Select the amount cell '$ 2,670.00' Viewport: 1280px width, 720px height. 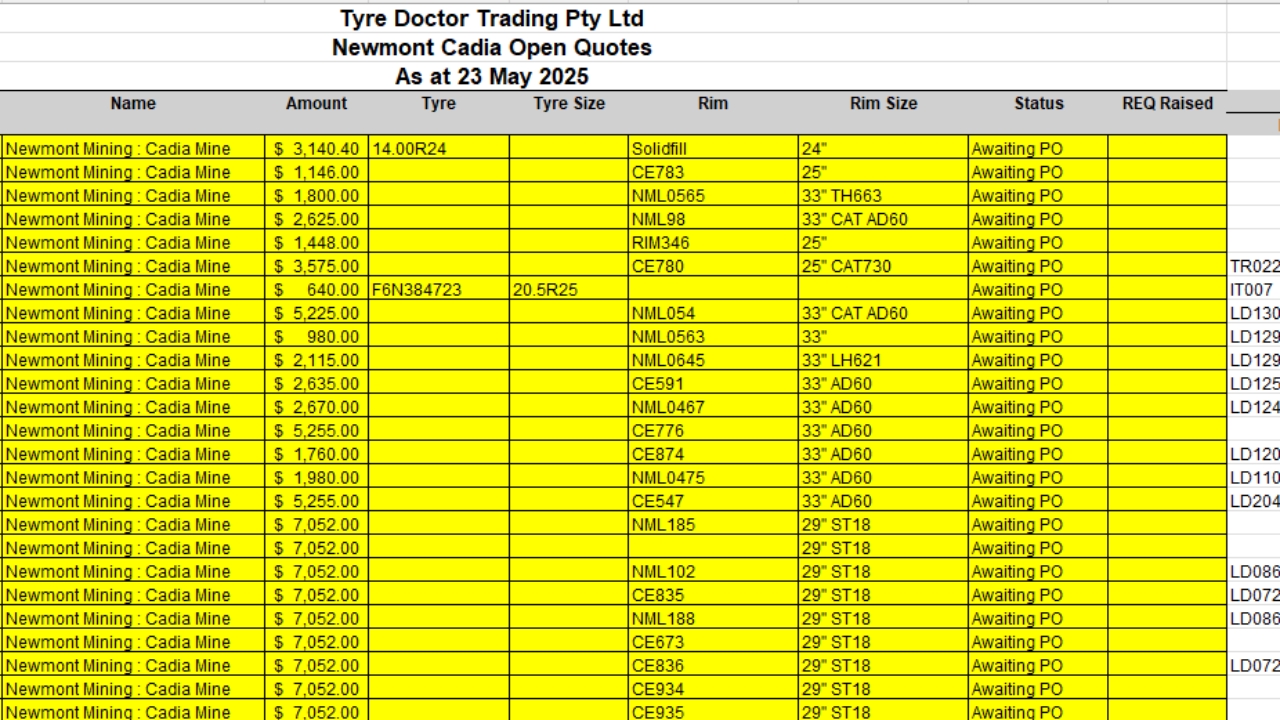(317, 407)
